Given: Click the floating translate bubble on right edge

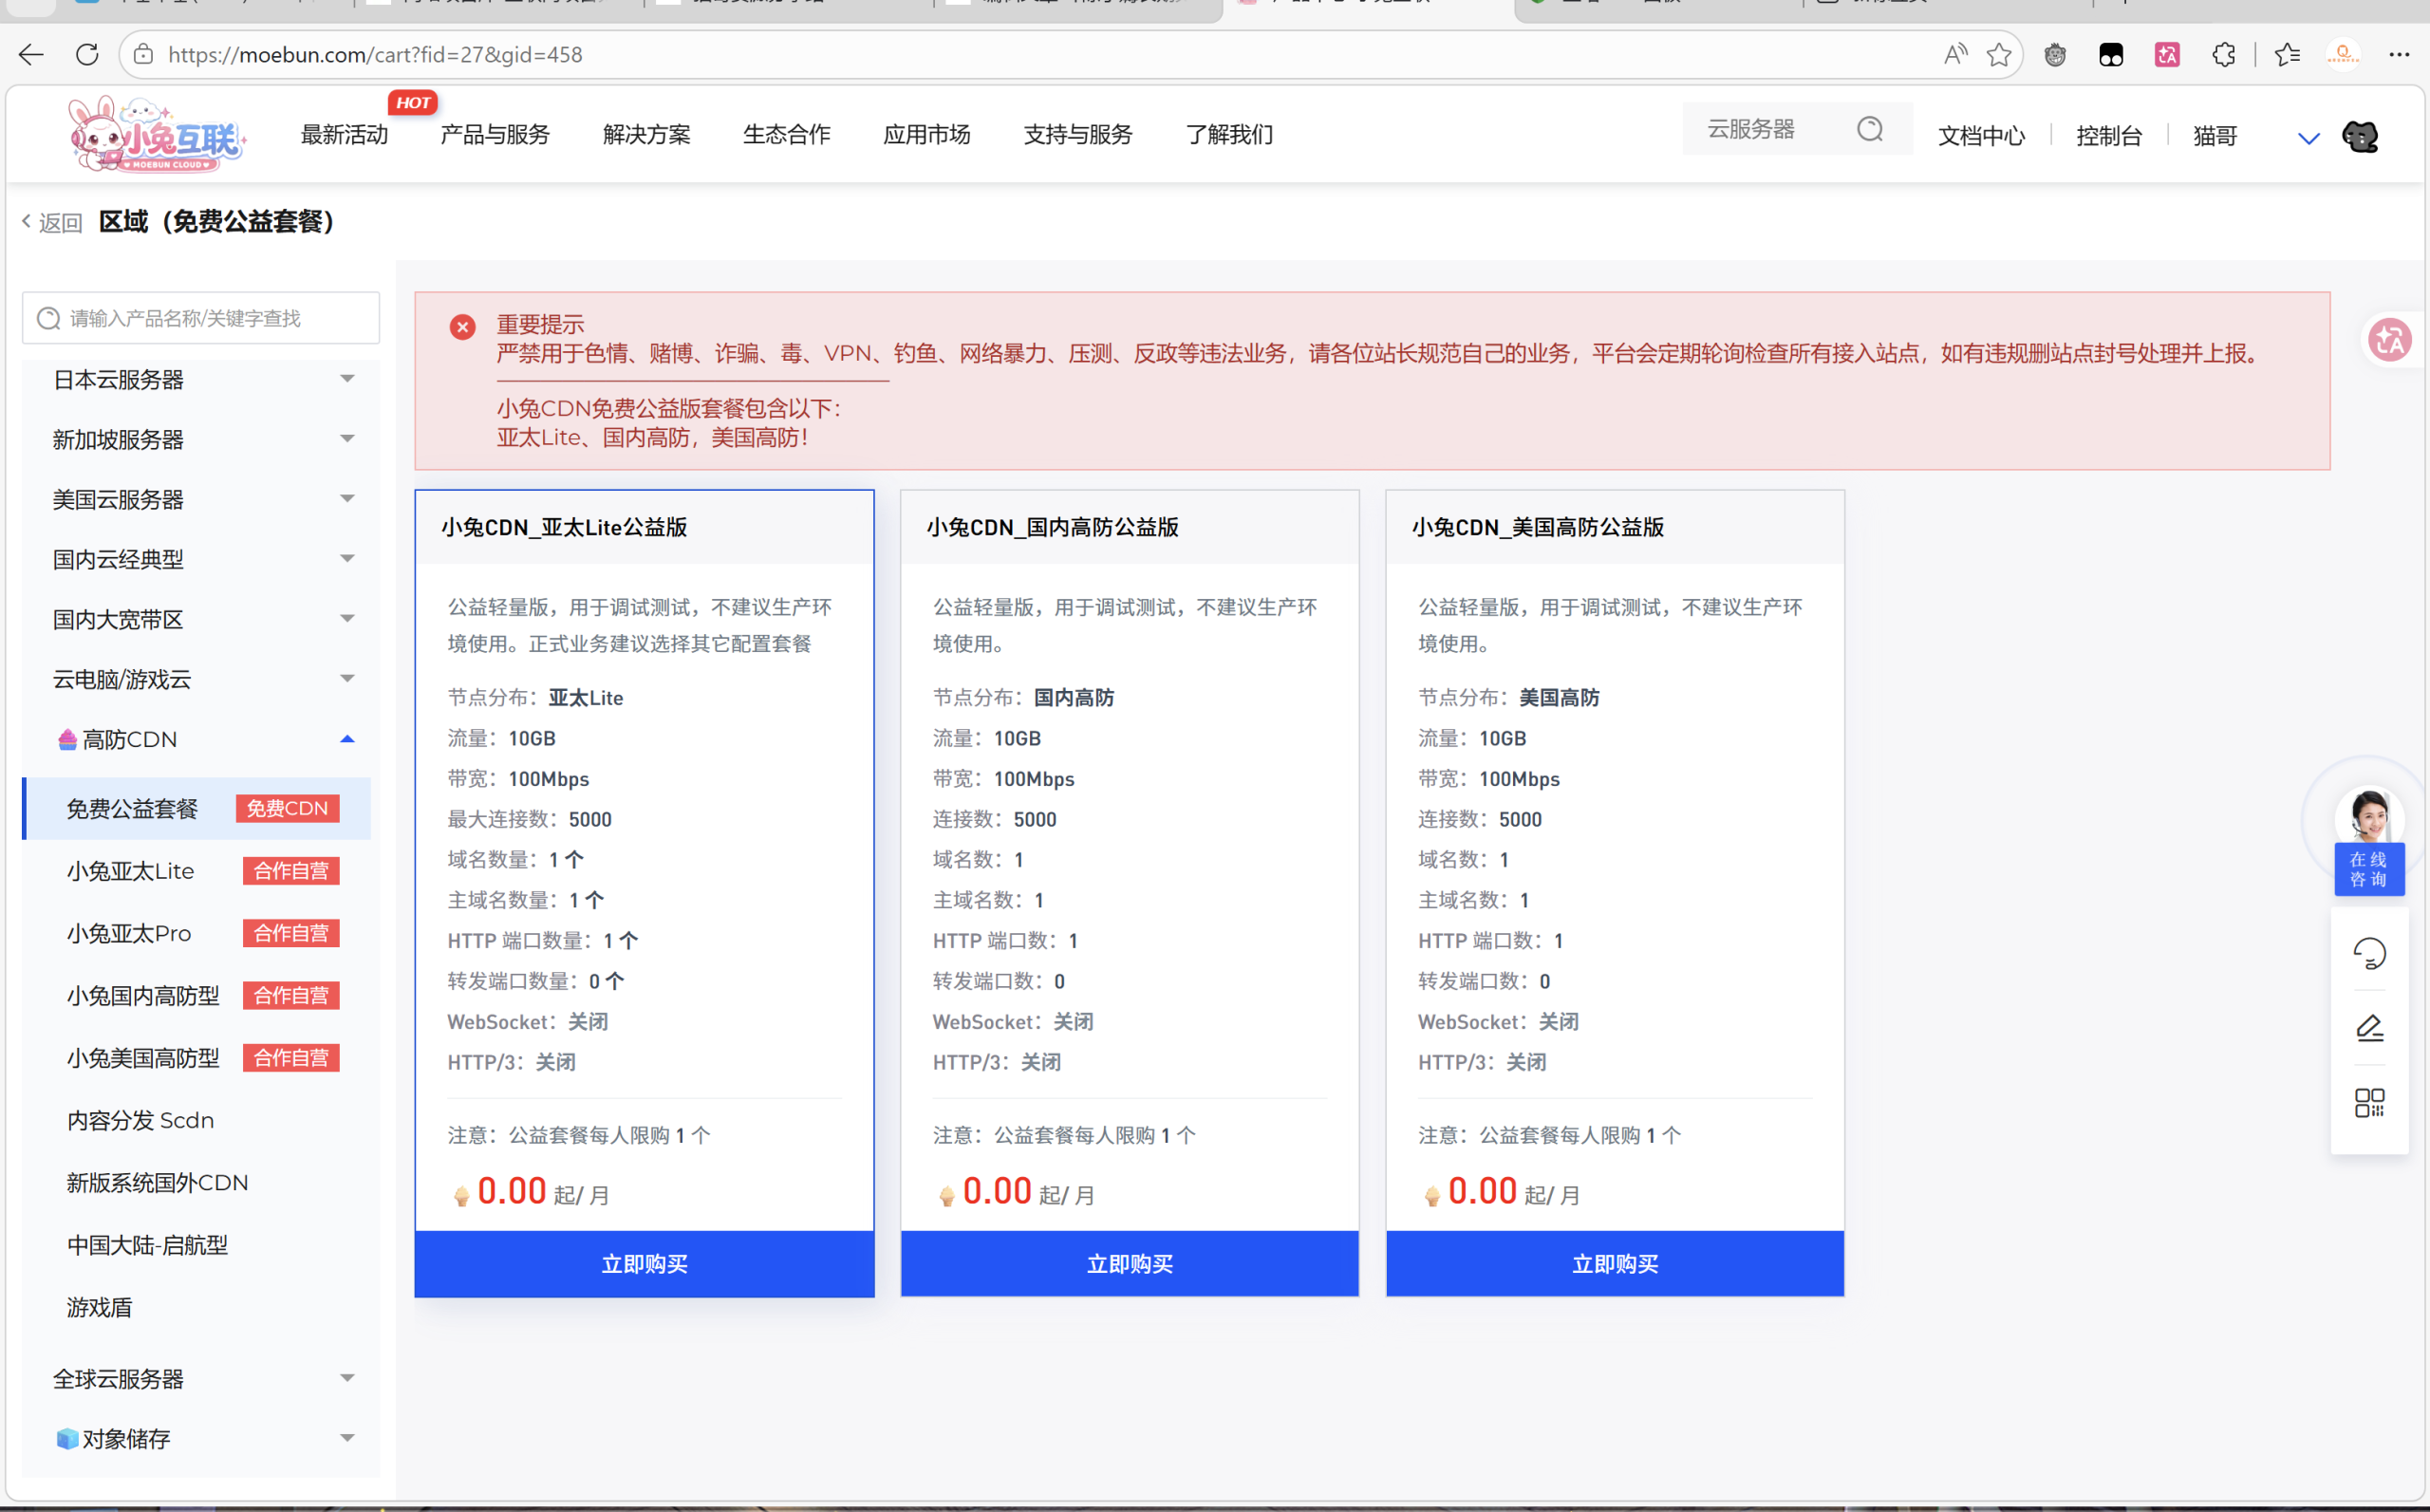Looking at the screenshot, I should click(2391, 340).
